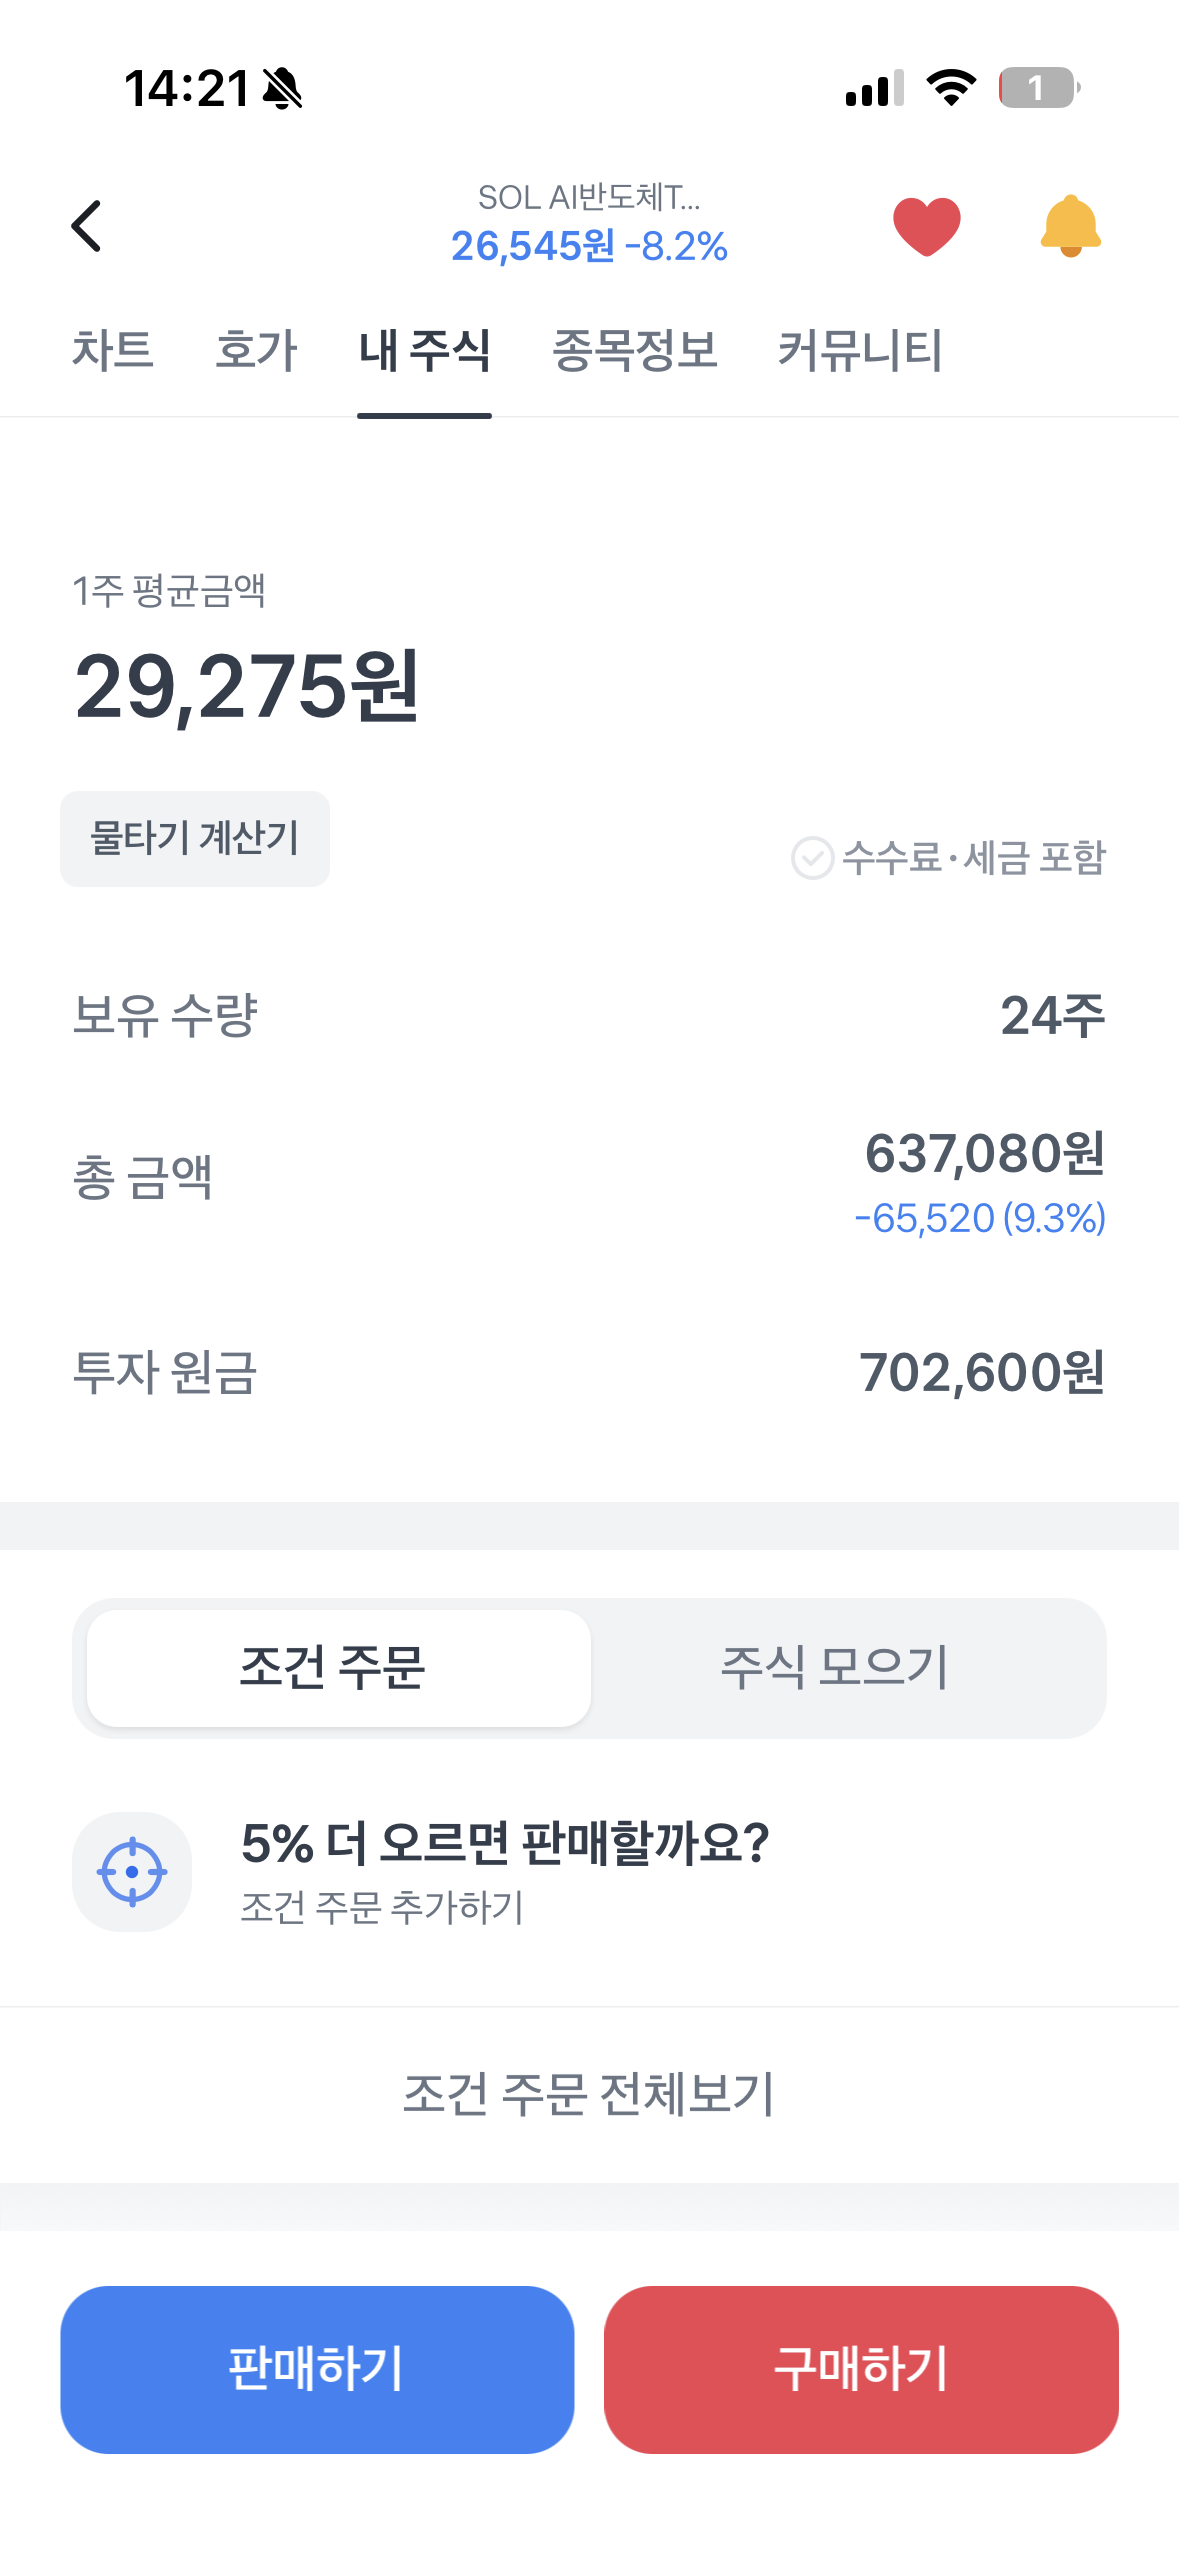The width and height of the screenshot is (1179, 2556).
Task: Open the 차트 tab
Action: (112, 351)
